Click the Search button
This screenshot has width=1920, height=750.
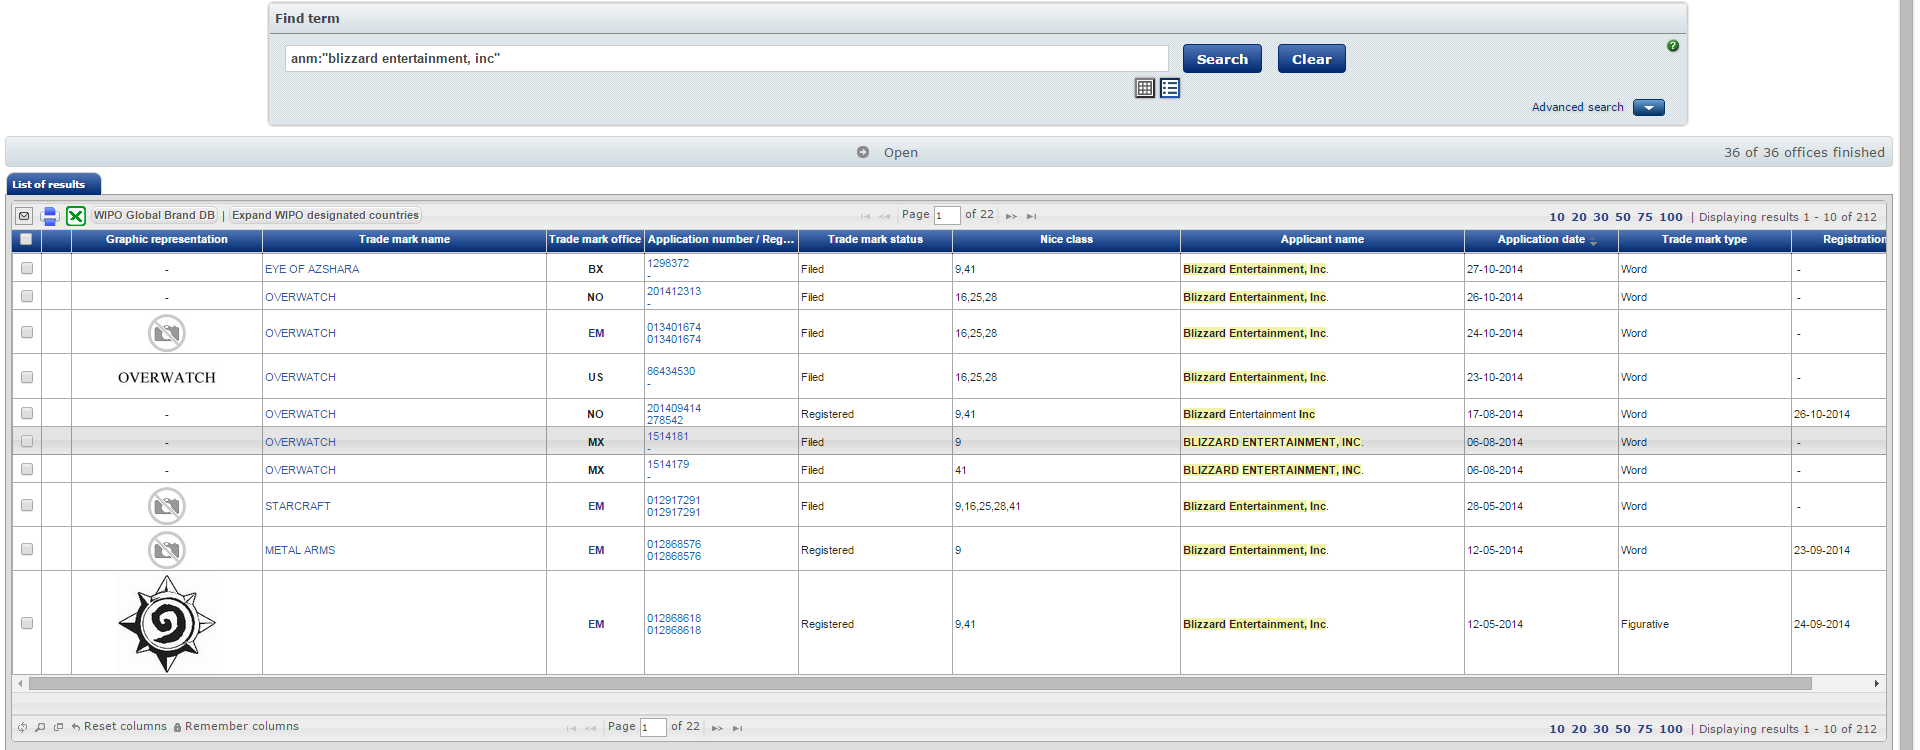[1222, 59]
